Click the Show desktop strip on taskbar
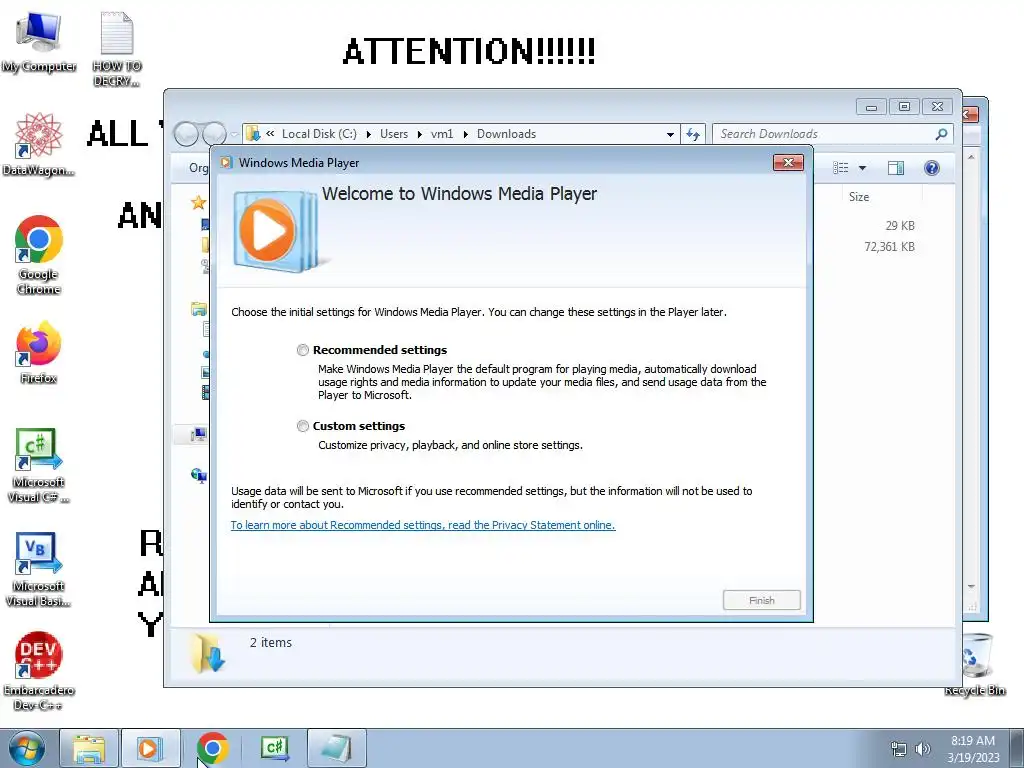This screenshot has width=1024, height=768. click(x=1017, y=748)
